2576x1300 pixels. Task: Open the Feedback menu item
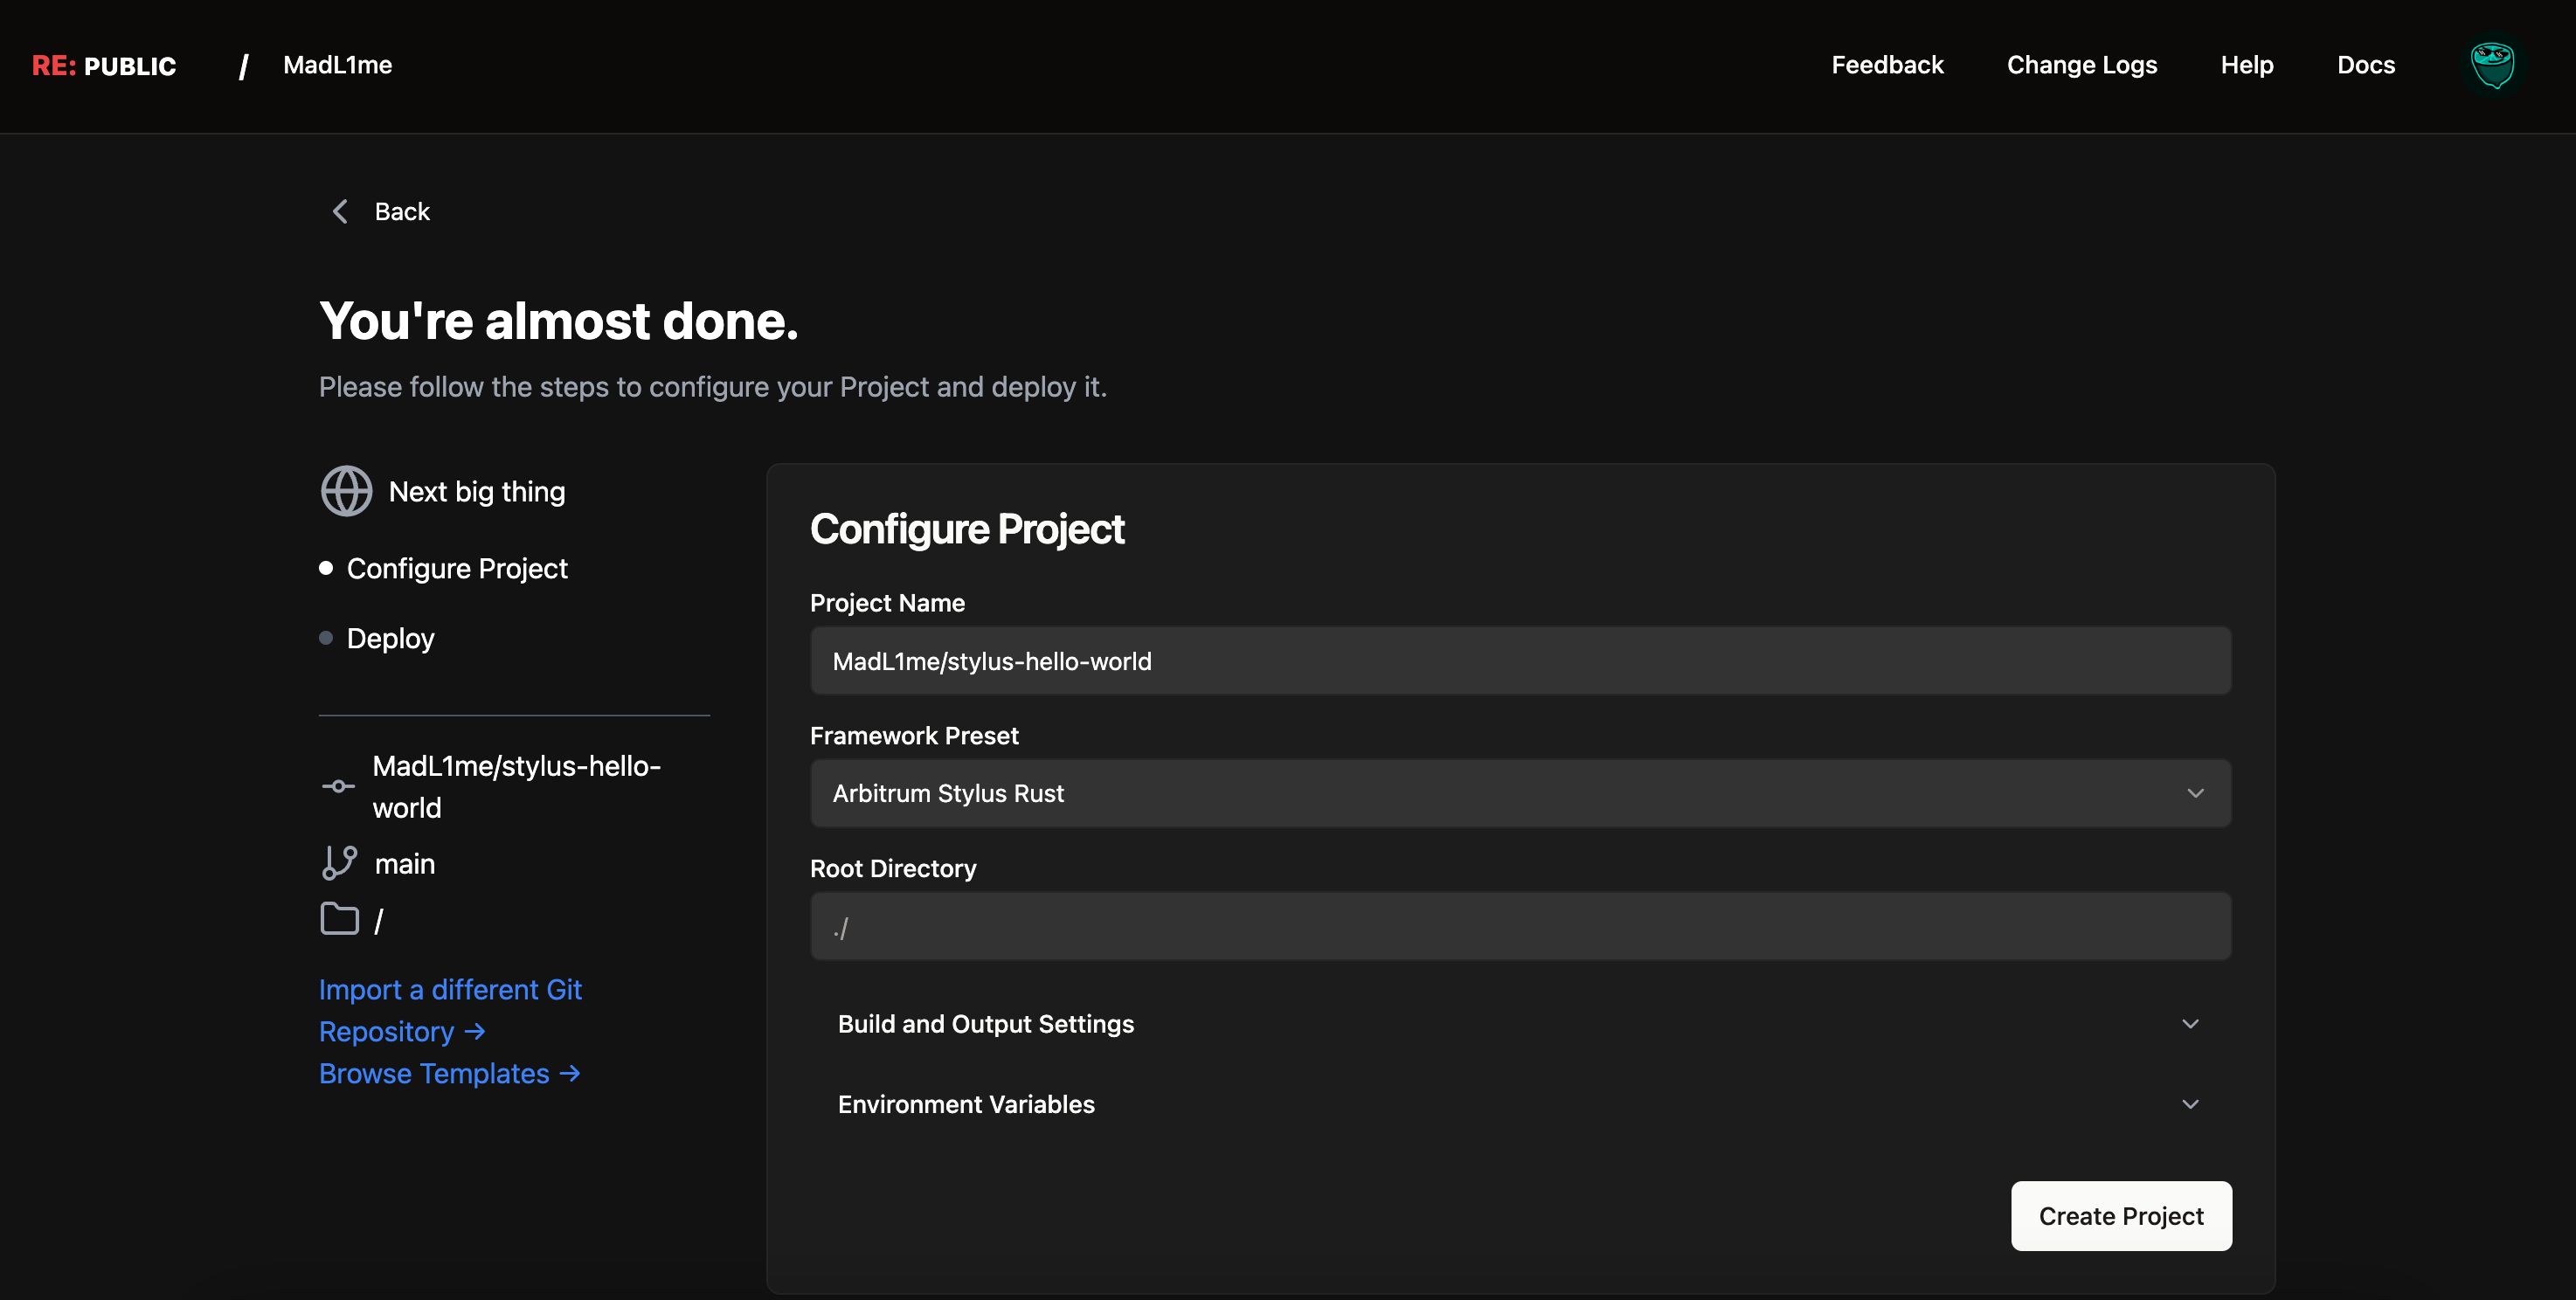click(x=1890, y=65)
